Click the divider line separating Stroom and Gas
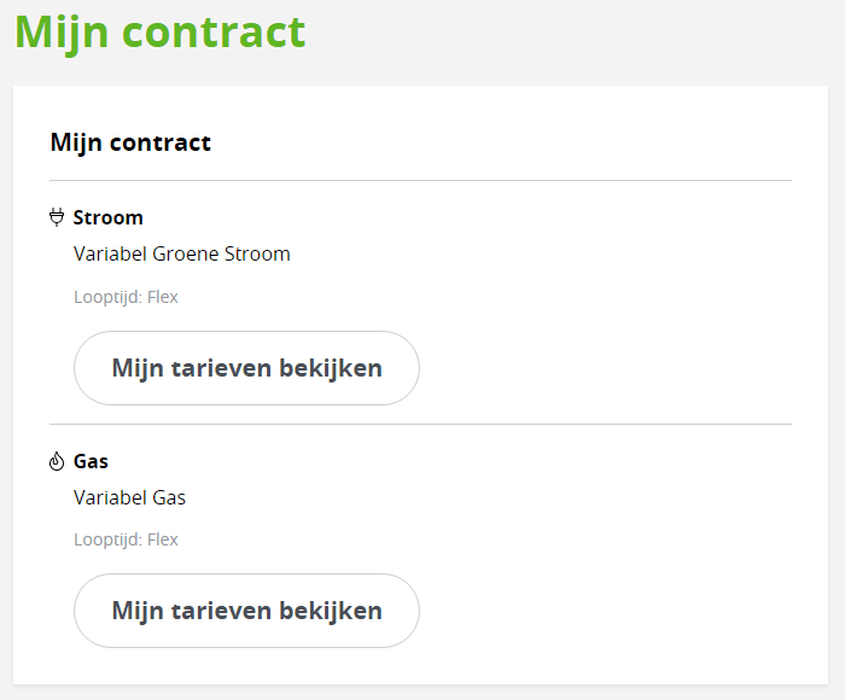845x700 pixels. [x=420, y=424]
